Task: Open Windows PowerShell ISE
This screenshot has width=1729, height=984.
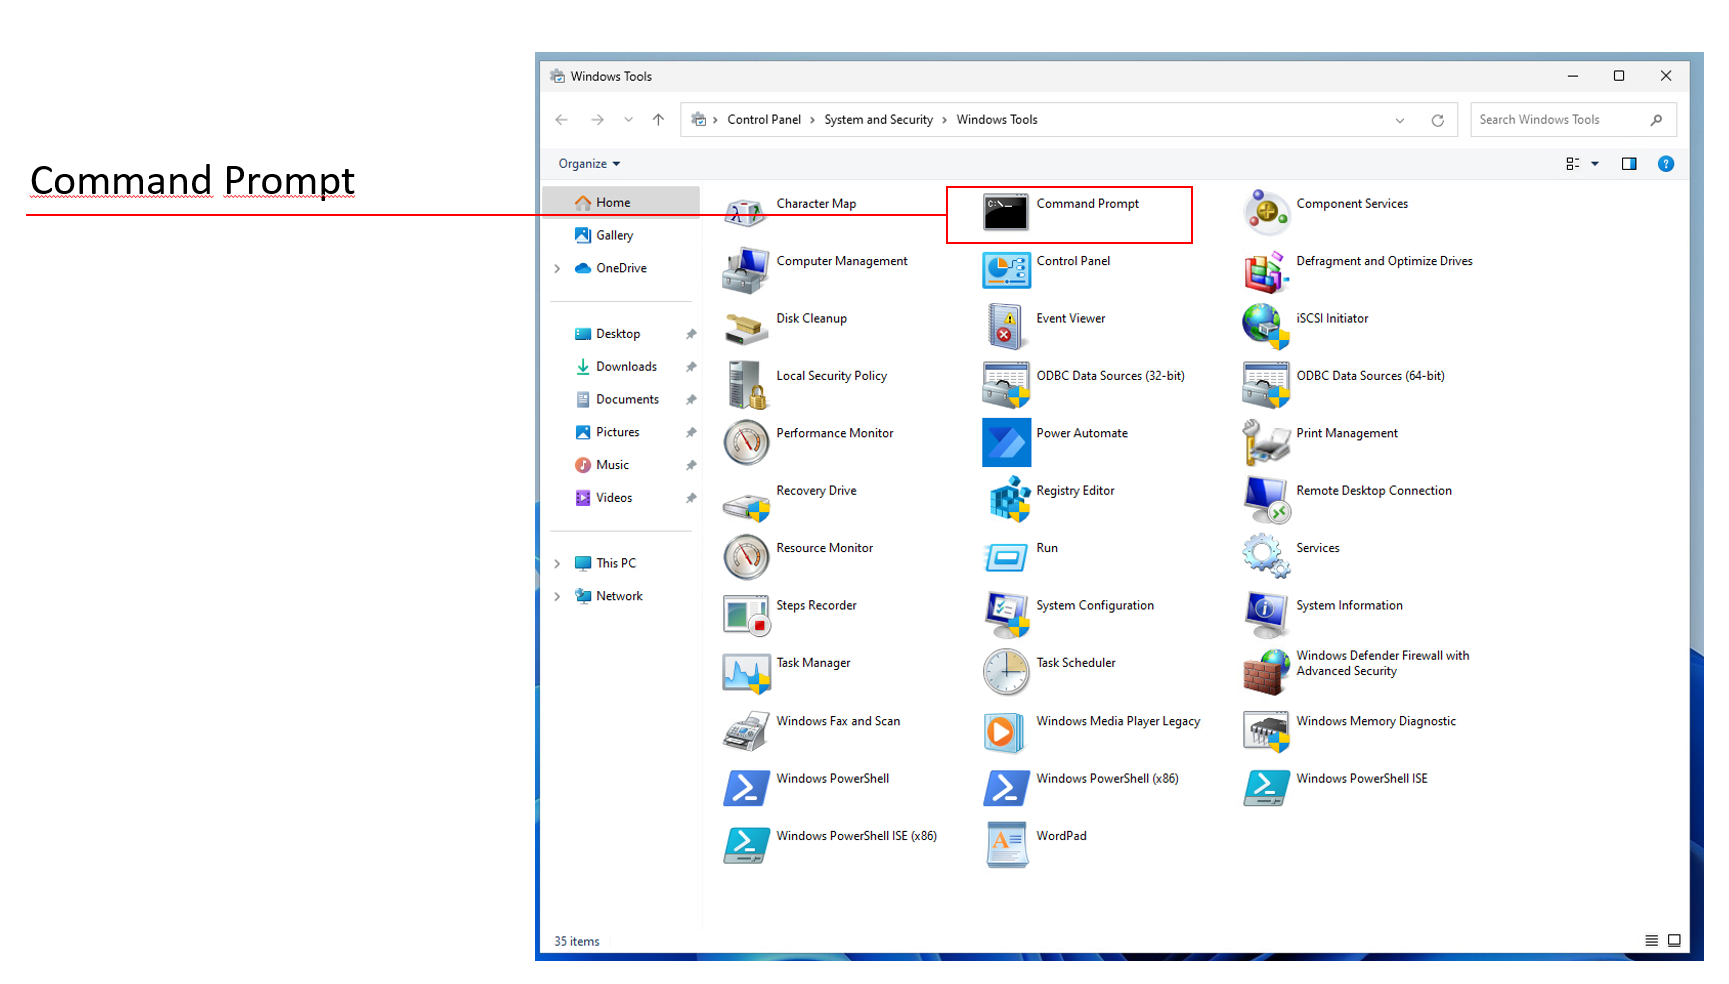Action: point(1361,779)
